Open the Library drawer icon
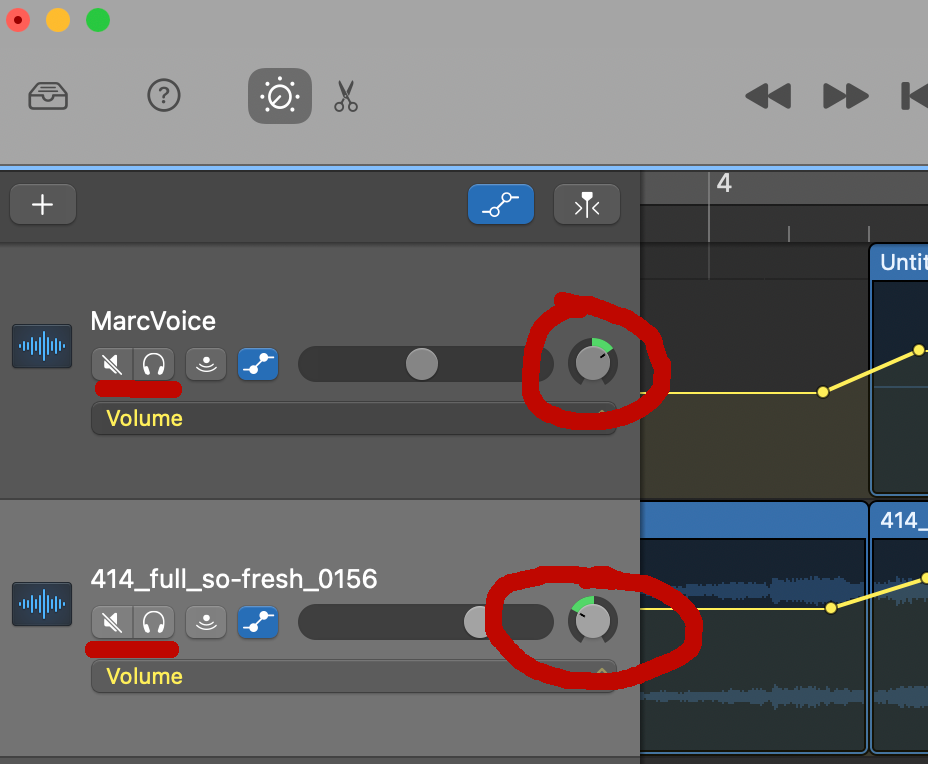928x764 pixels. pyautogui.click(x=47, y=96)
